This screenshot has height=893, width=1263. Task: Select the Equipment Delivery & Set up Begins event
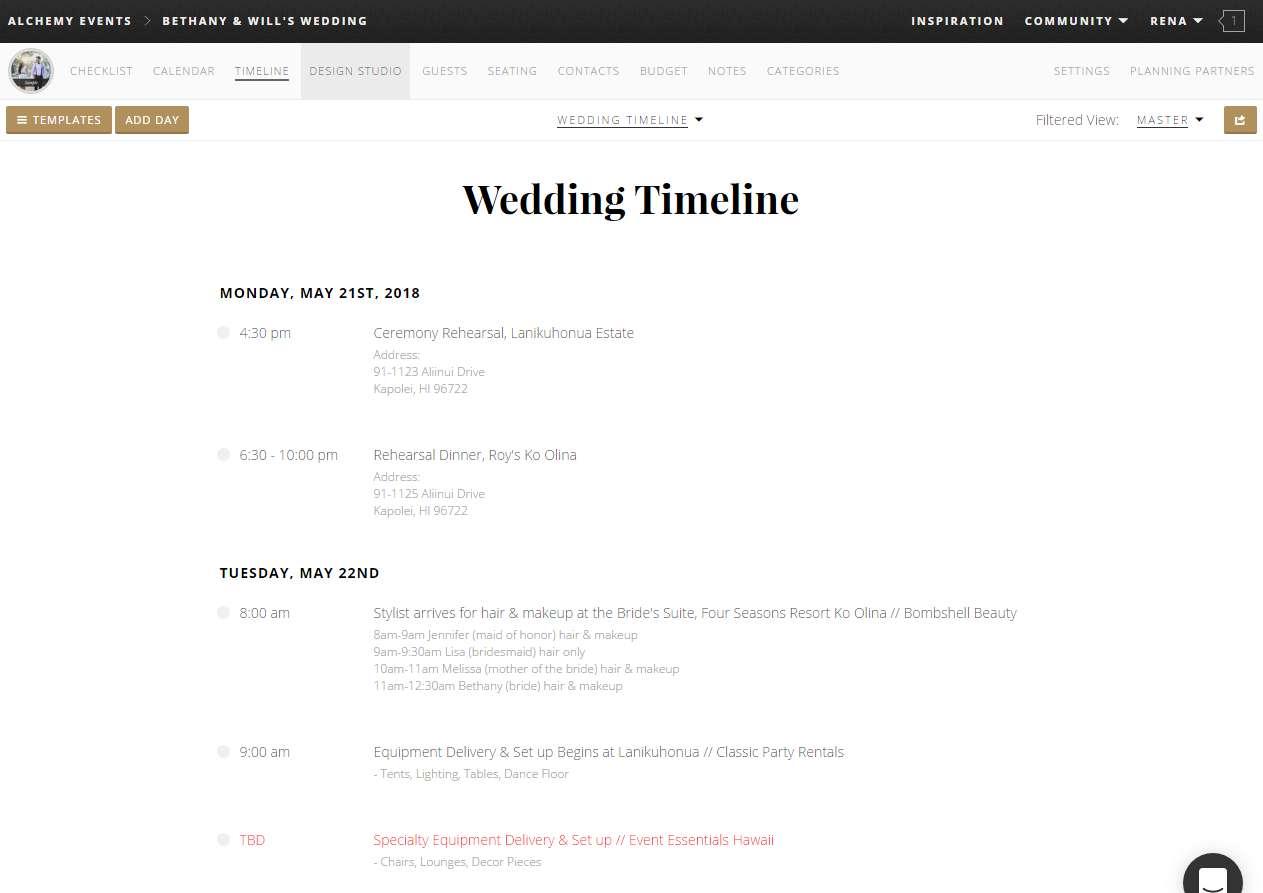coord(609,752)
